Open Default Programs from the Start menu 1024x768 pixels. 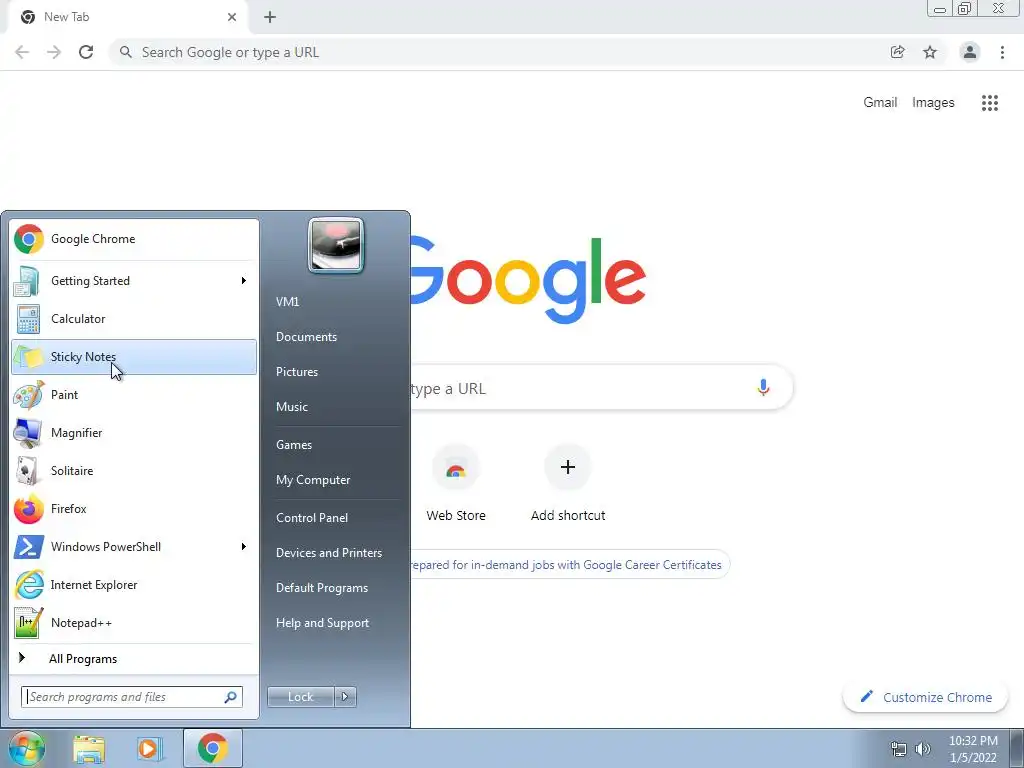point(322,588)
